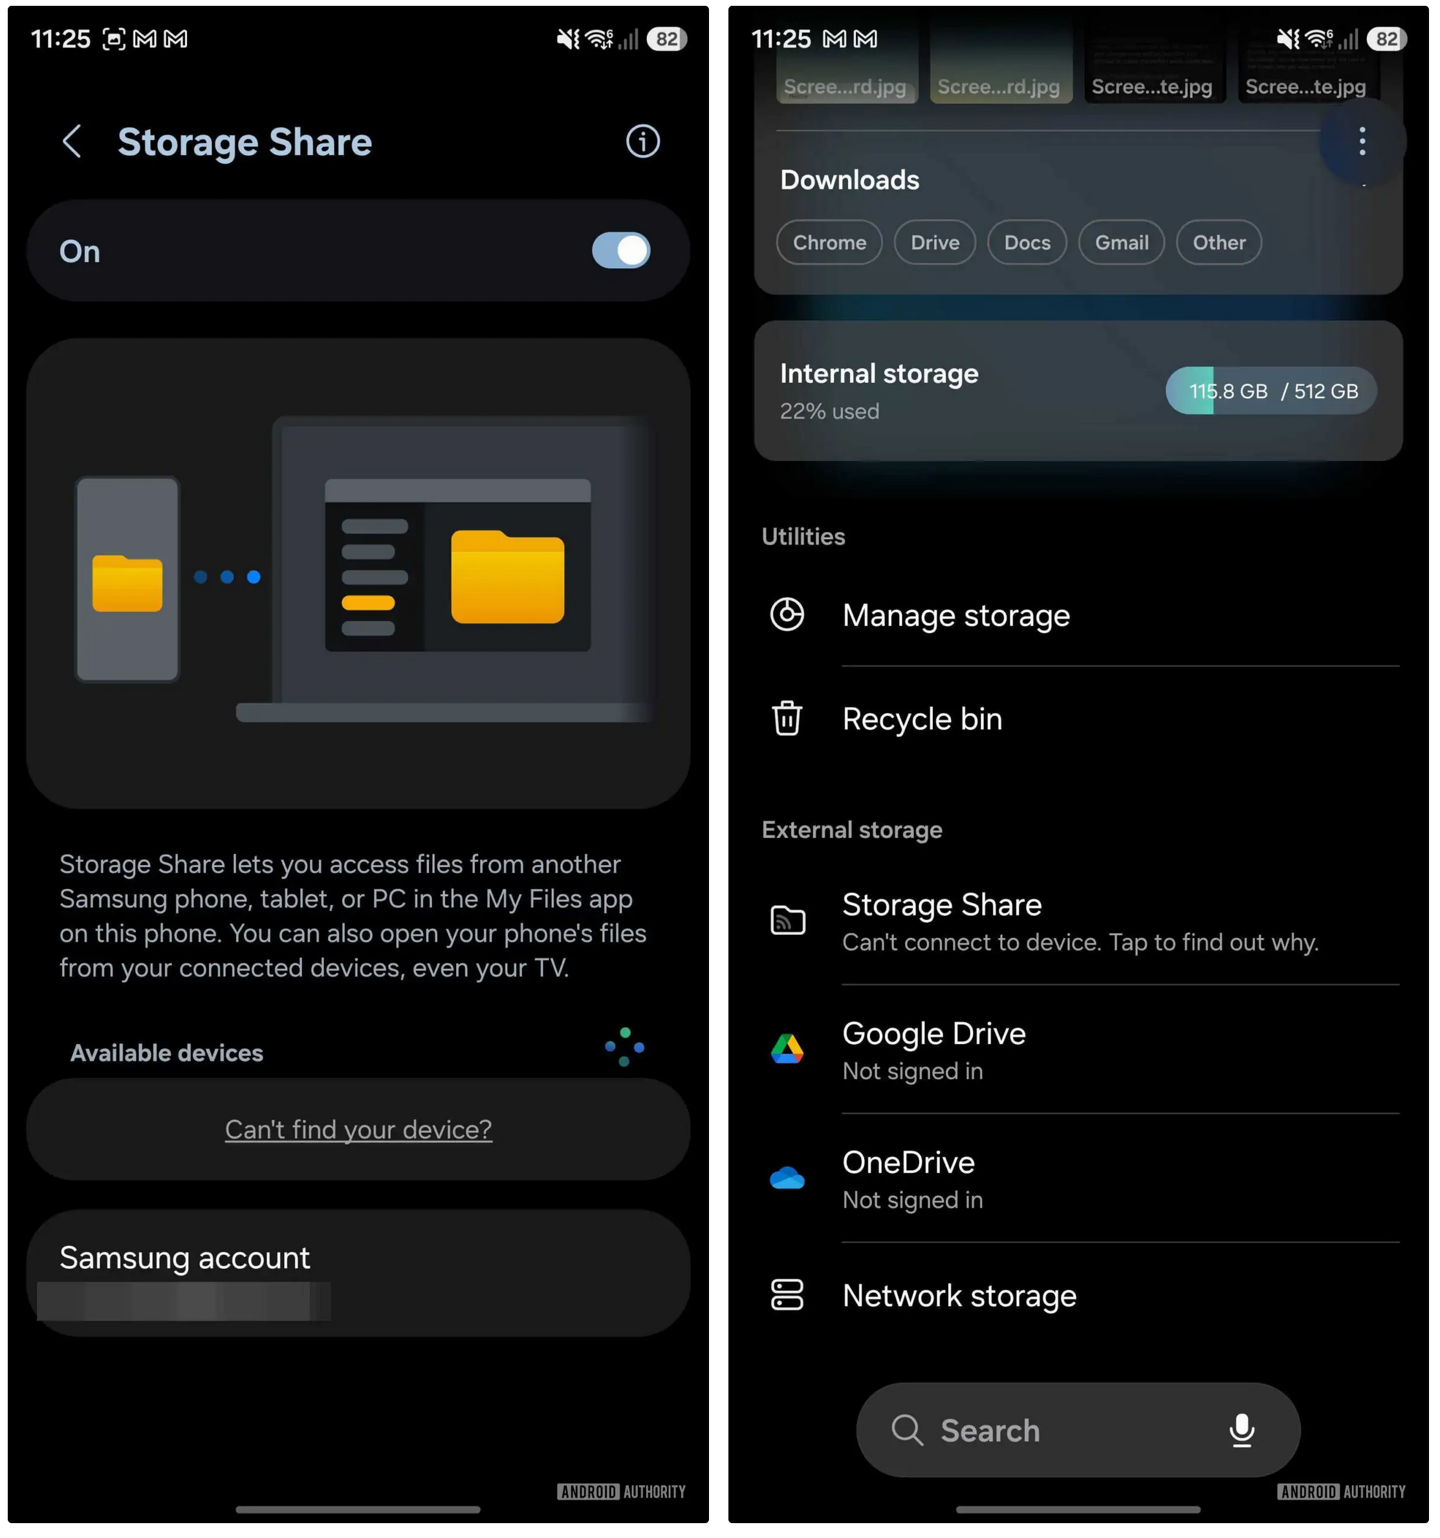Open OneDrive cloud icon
The height and width of the screenshot is (1538, 1440).
tap(787, 1178)
